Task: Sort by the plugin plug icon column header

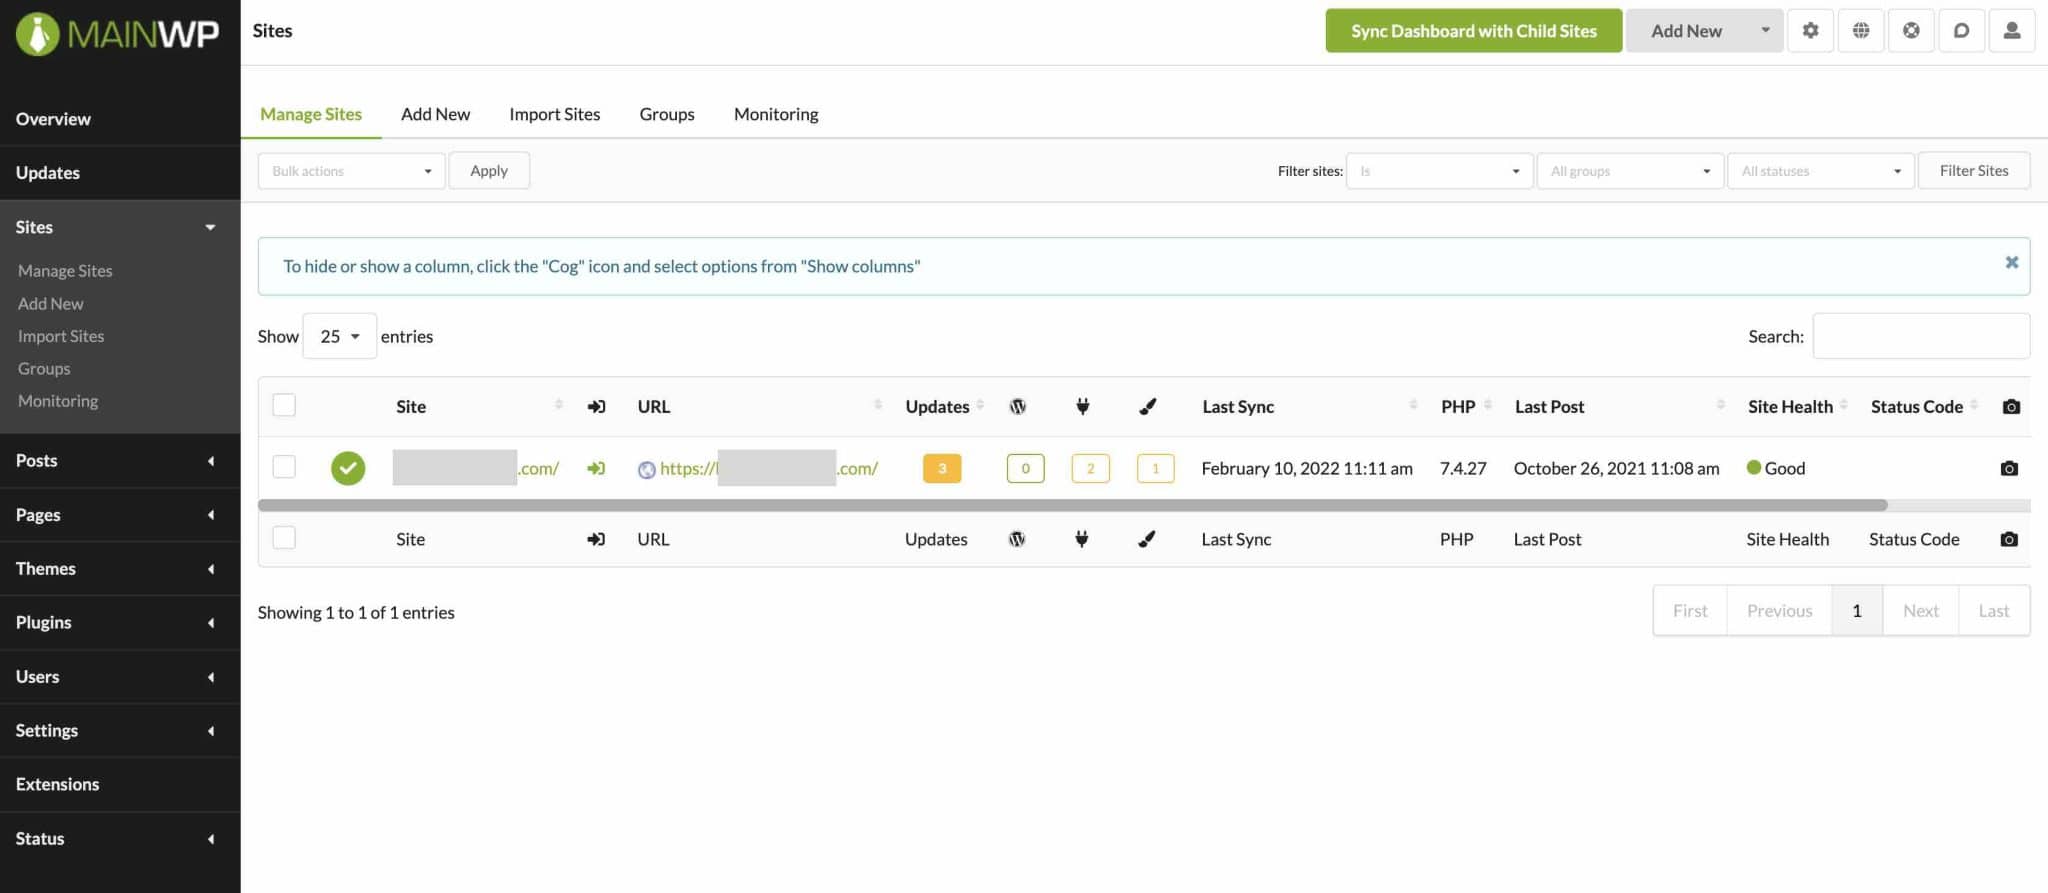Action: point(1082,406)
